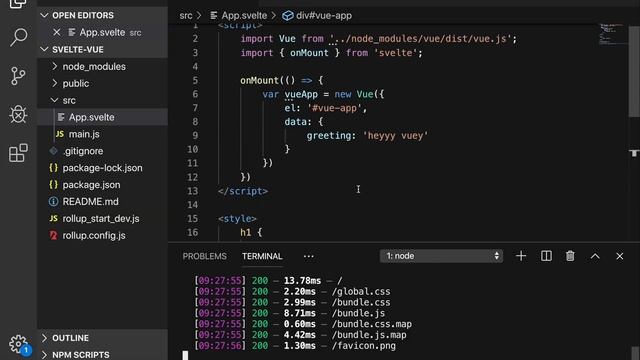Click the div#vue-app breadcrumb
This screenshot has width=640, height=360.
[x=317, y=16]
